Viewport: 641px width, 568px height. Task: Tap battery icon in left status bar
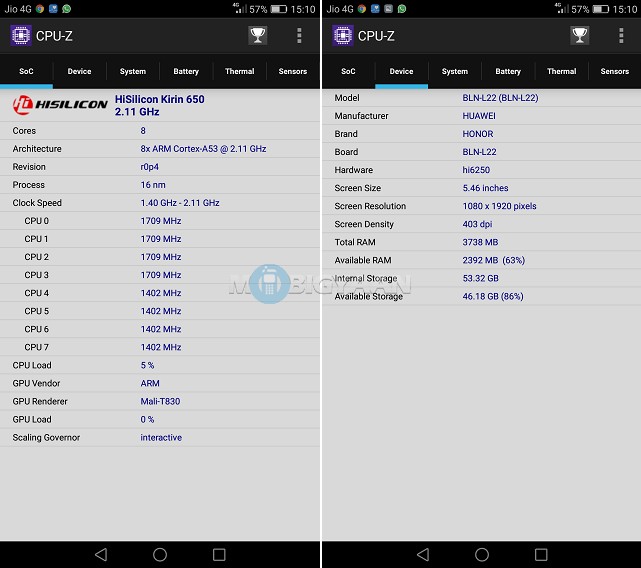(278, 9)
